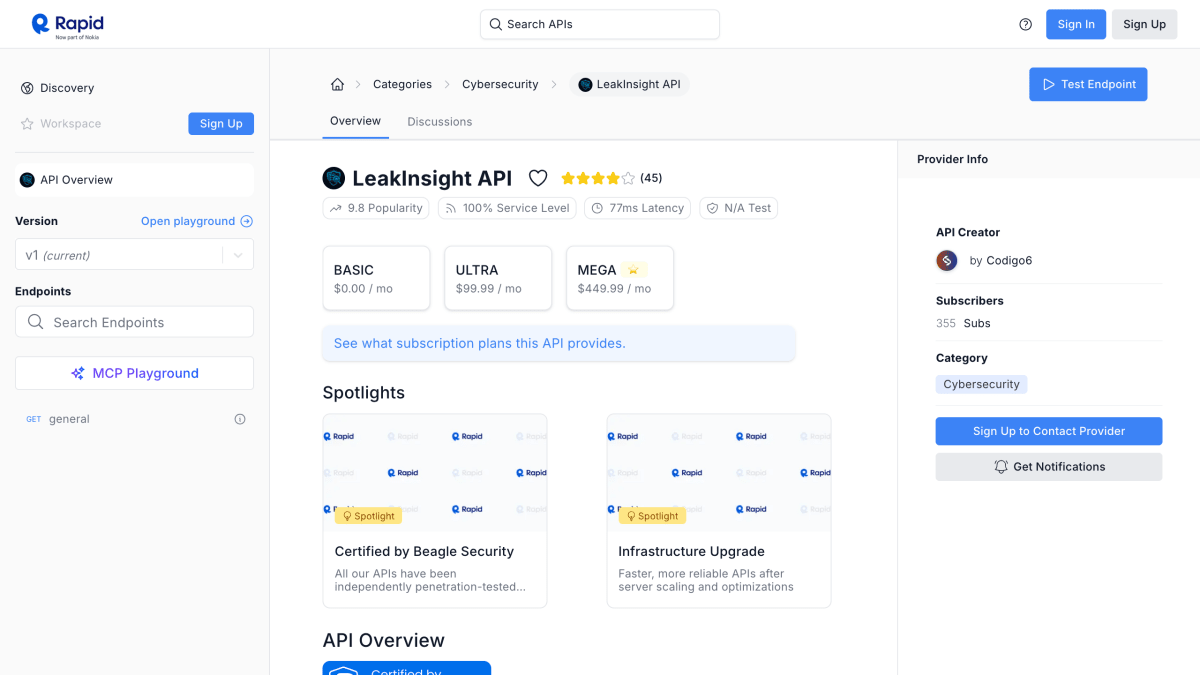Click Sign Up to Contact Provider
Viewport: 1200px width, 675px height.
pyautogui.click(x=1049, y=431)
